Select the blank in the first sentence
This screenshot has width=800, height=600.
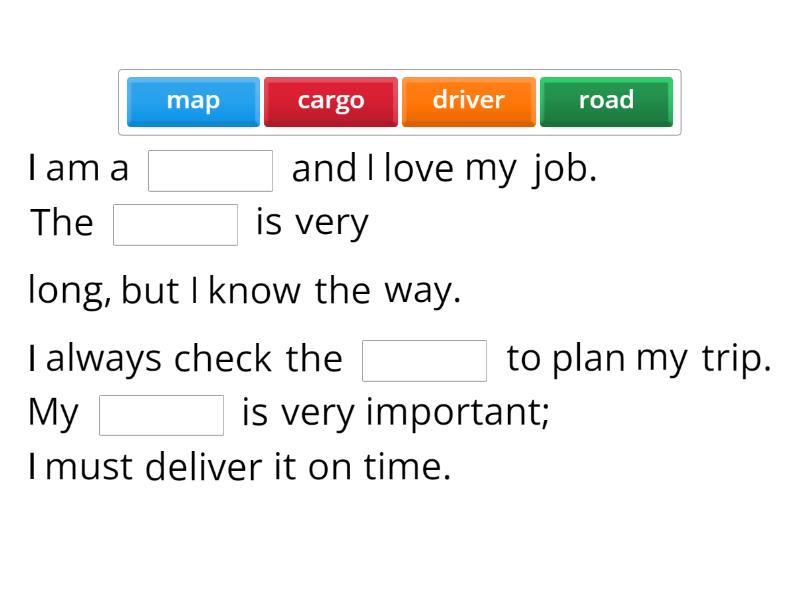click(x=211, y=167)
